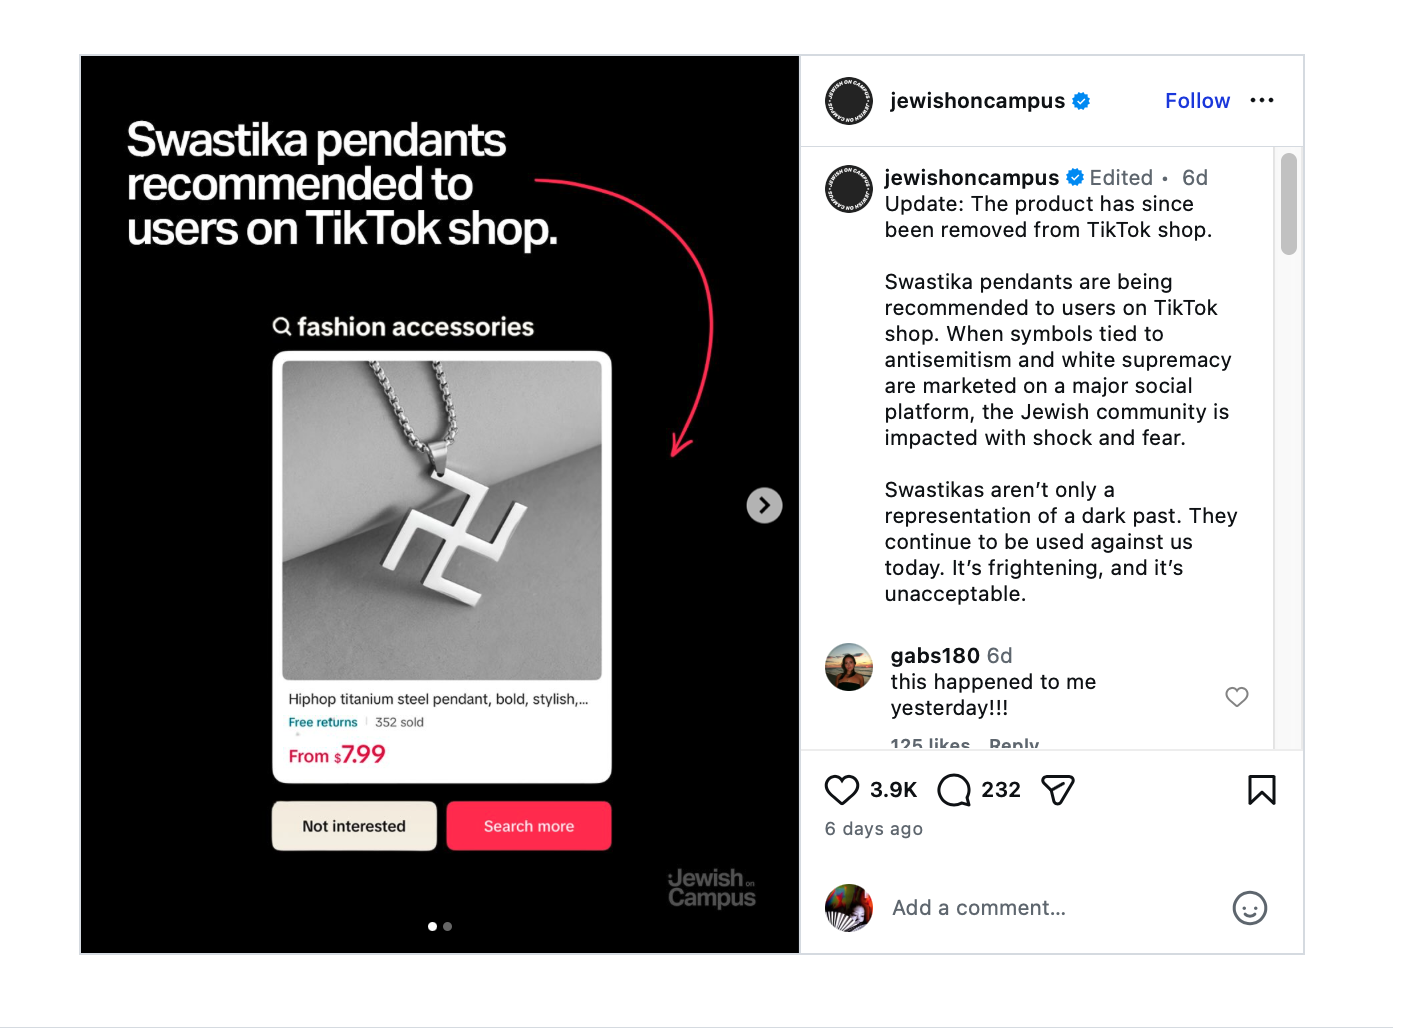This screenshot has height=1028, width=1406.
Task: Click the Not interested button in image
Action: (354, 826)
